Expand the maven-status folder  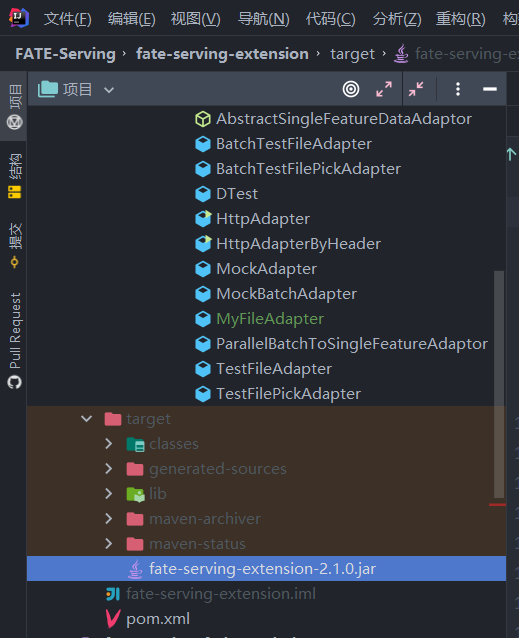109,544
